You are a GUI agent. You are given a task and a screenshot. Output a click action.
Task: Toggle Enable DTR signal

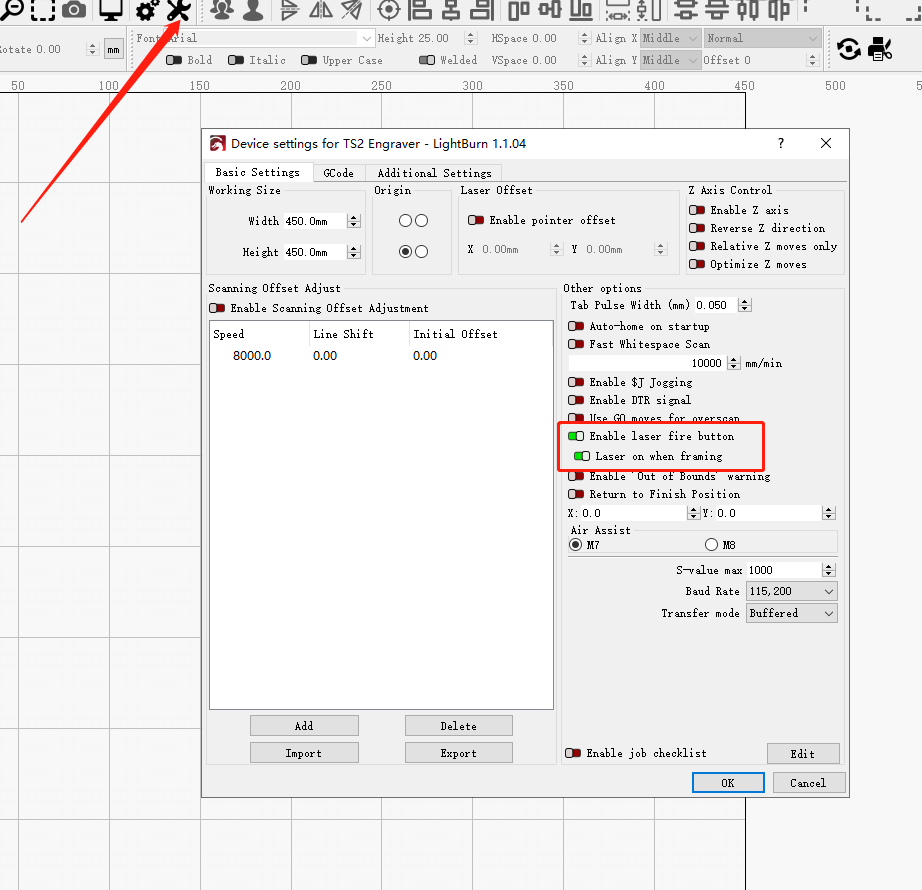point(576,400)
